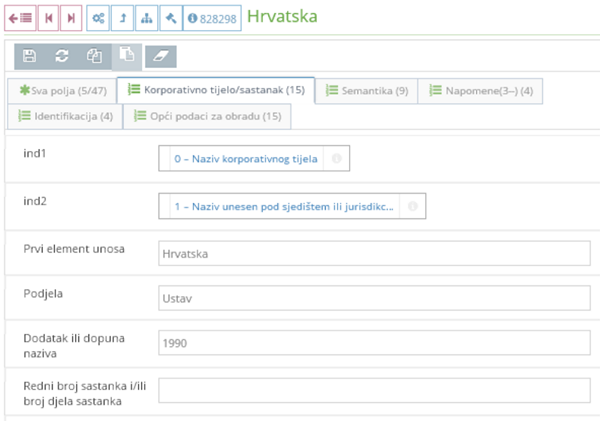Open the gears settings icon
This screenshot has height=421, width=600.
pos(98,18)
